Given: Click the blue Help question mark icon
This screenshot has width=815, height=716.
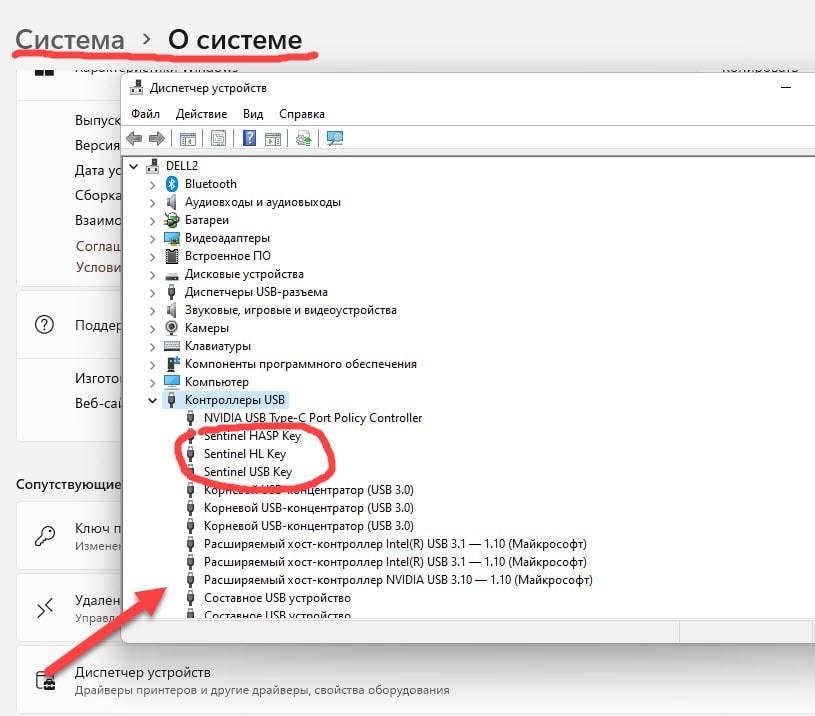Looking at the screenshot, I should (x=249, y=139).
